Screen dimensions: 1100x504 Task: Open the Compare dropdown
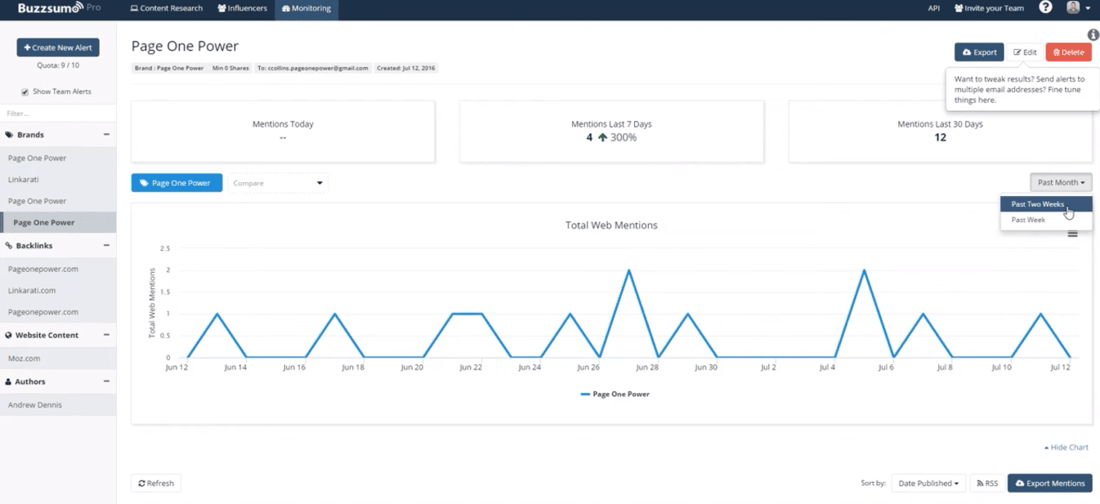278,183
